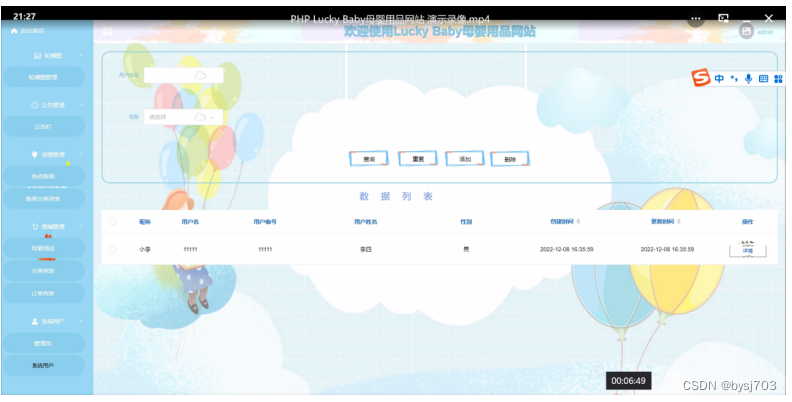The width and height of the screenshot is (792, 402).
Task: Open 分类列表 menu item
Action: pyautogui.click(x=43, y=271)
